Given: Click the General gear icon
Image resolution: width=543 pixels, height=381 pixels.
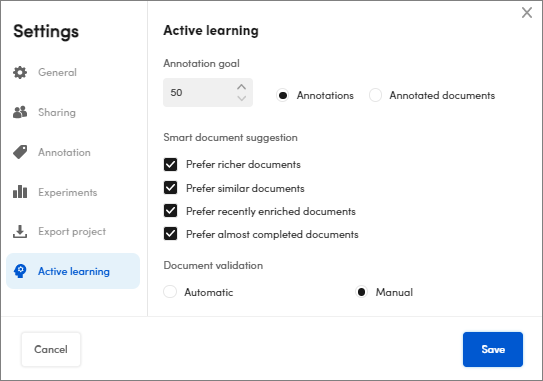Looking at the screenshot, I should [20, 72].
